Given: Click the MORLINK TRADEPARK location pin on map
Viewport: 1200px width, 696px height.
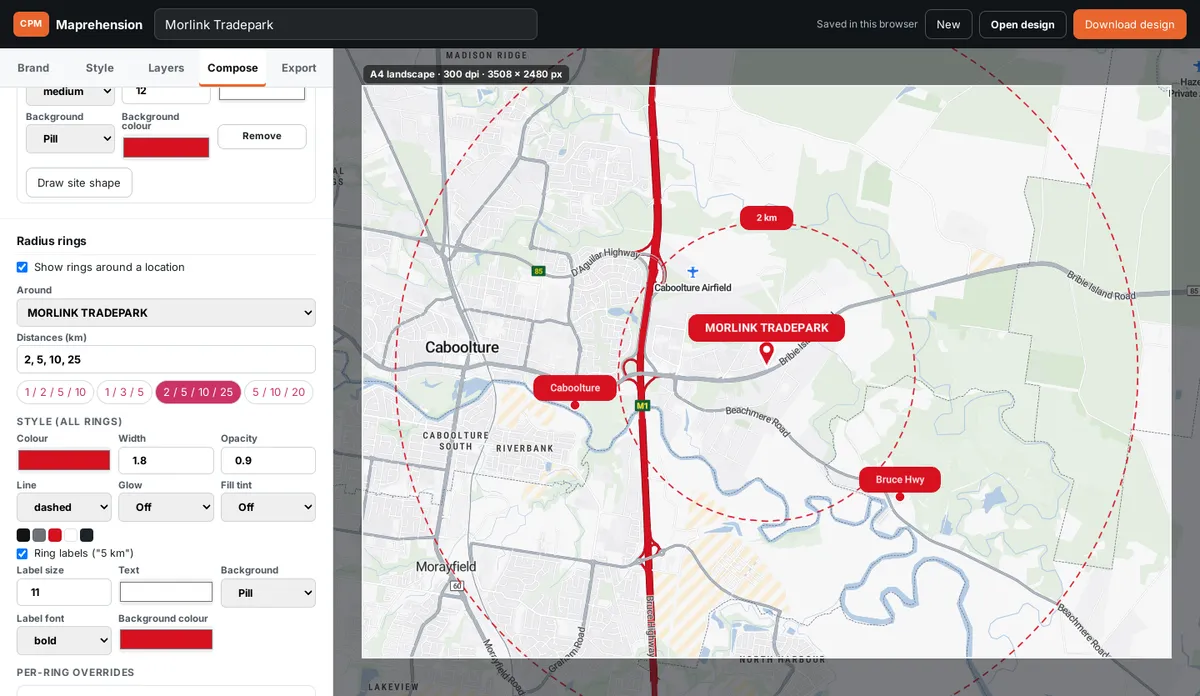Looking at the screenshot, I should [767, 353].
